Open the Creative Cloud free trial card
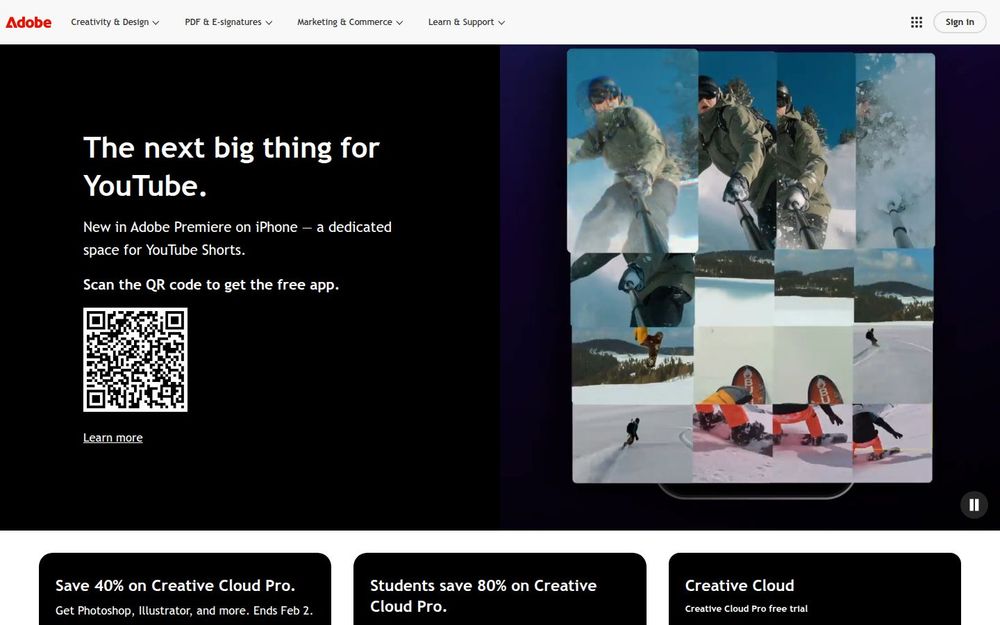Screen dimensions: 1000x625 click(x=814, y=589)
